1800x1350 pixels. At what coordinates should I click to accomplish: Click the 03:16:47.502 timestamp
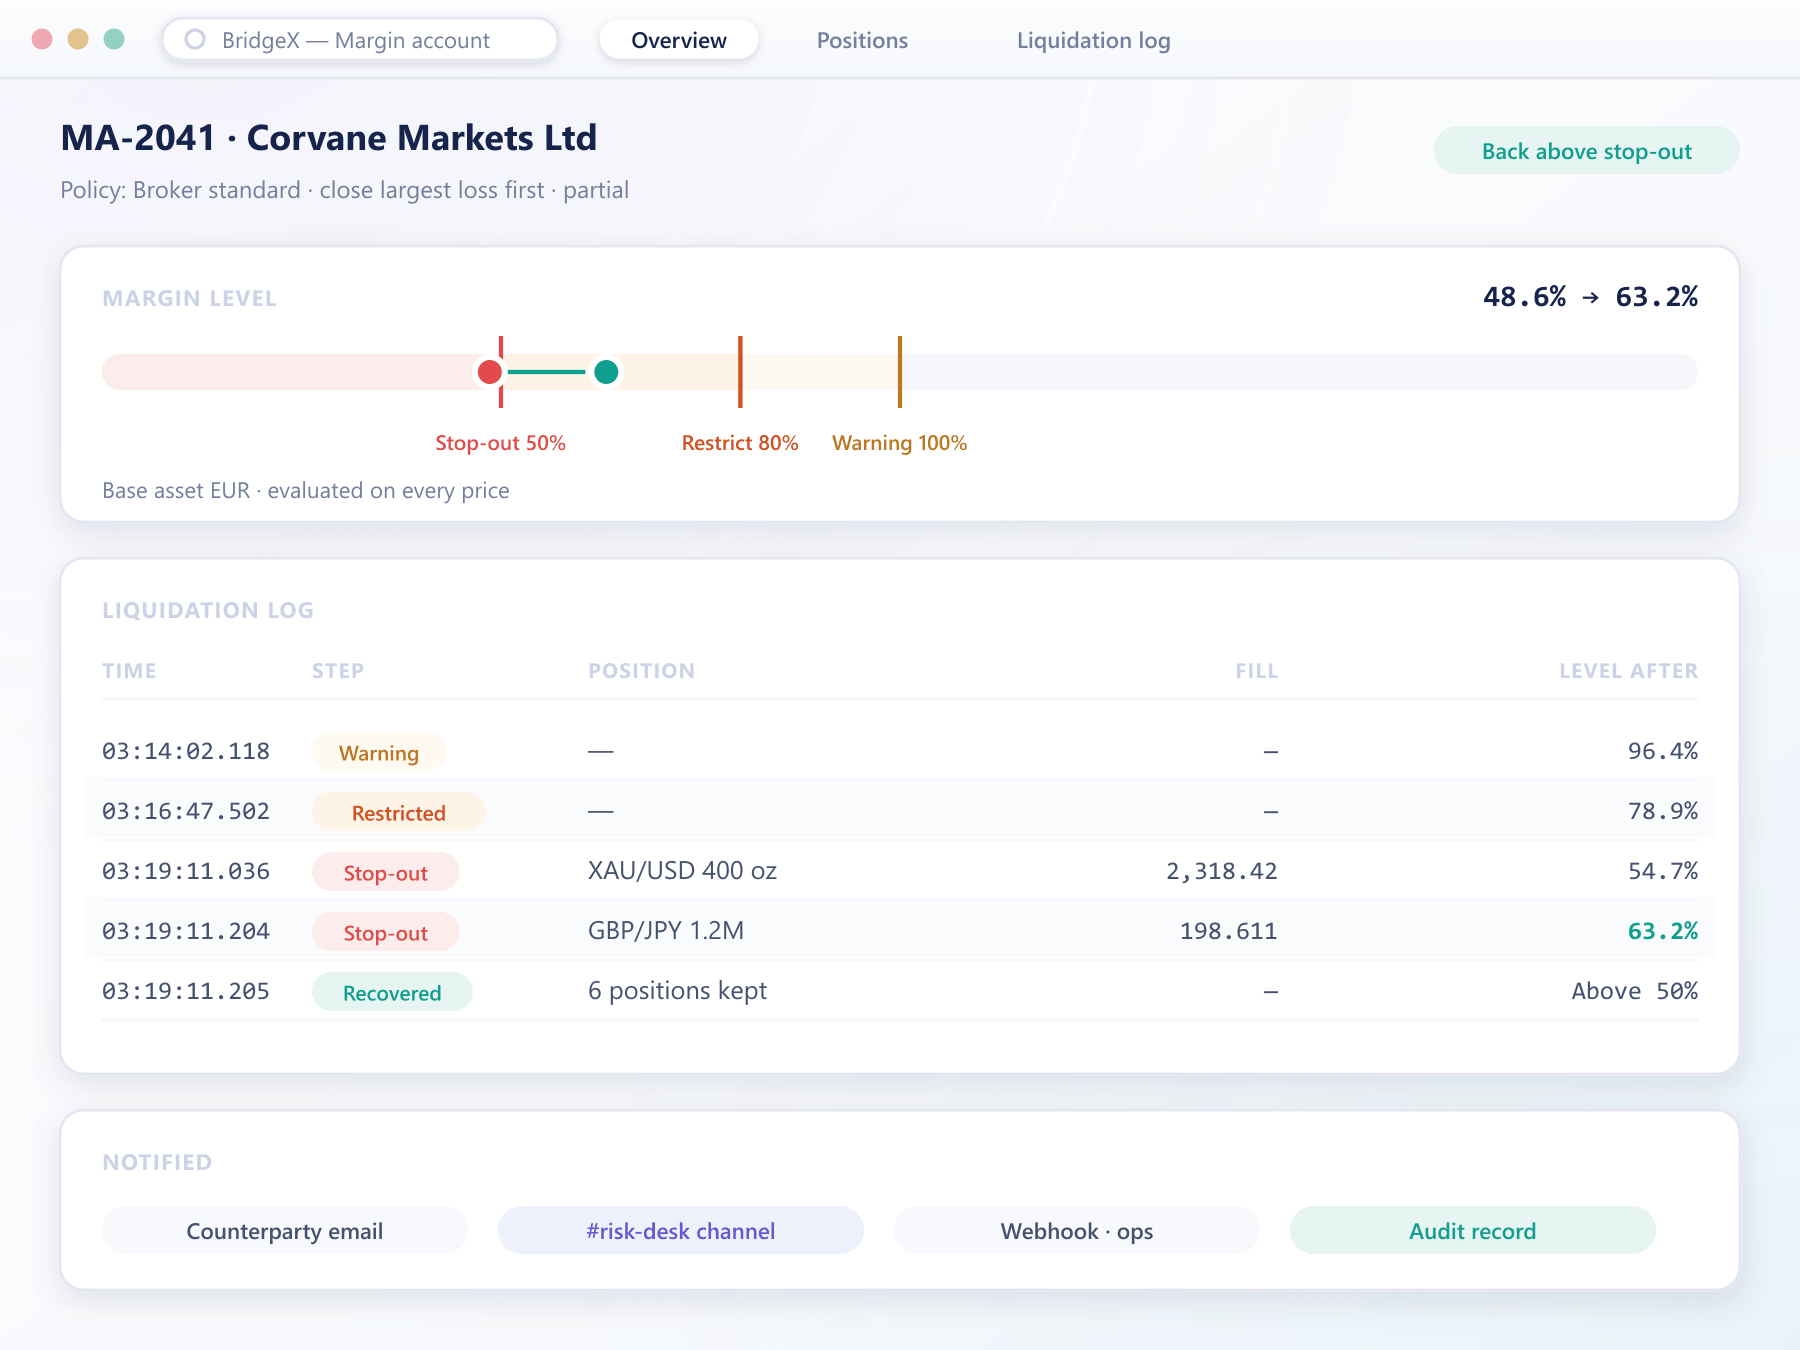click(x=186, y=811)
